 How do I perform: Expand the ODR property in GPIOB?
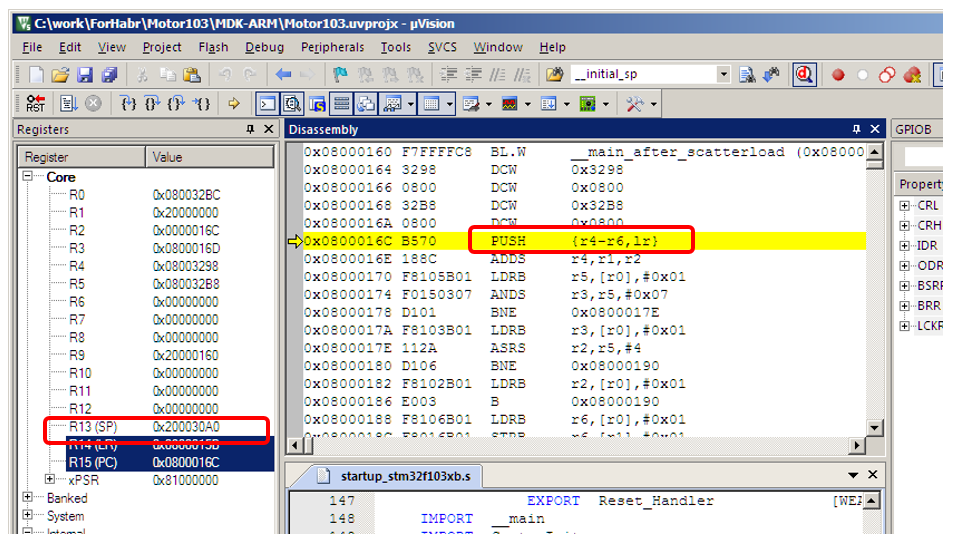[x=905, y=266]
